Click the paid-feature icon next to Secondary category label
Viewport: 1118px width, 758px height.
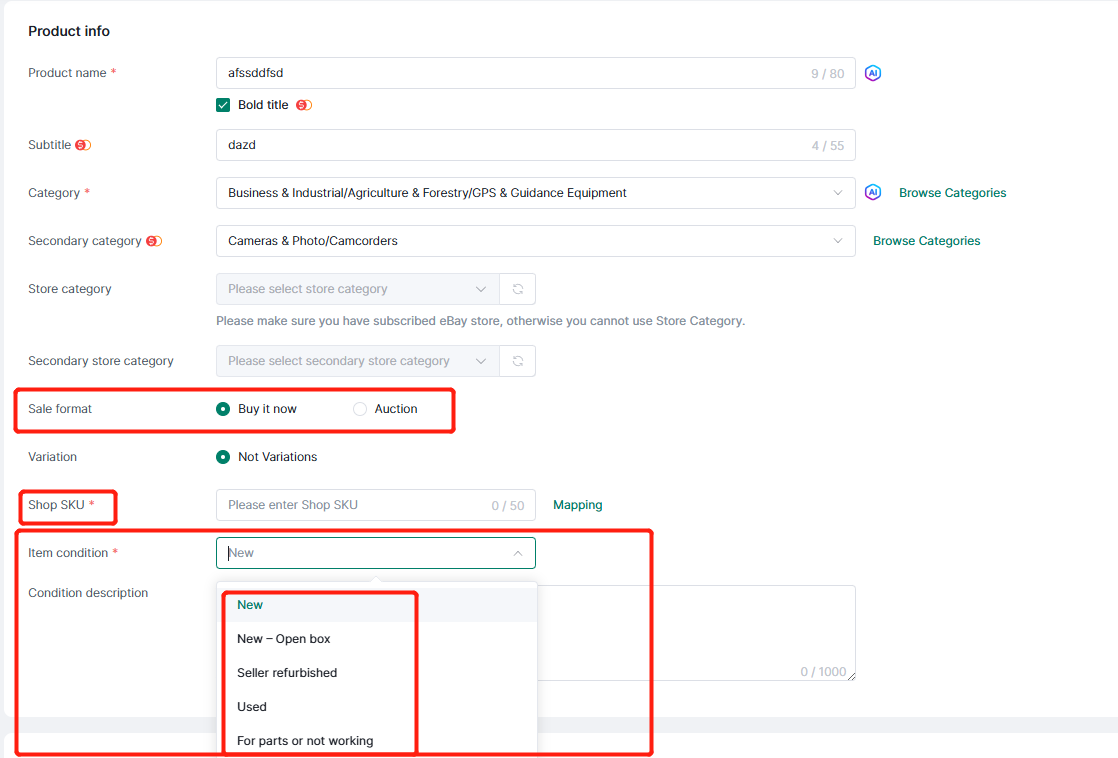click(154, 241)
